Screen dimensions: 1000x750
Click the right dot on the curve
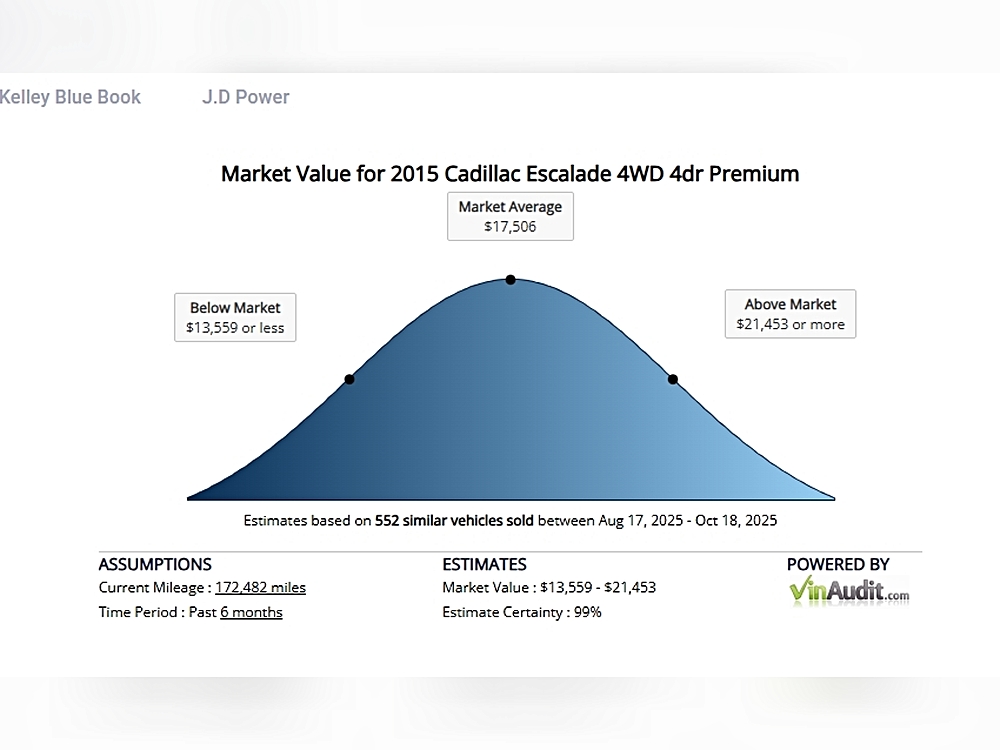[673, 379]
